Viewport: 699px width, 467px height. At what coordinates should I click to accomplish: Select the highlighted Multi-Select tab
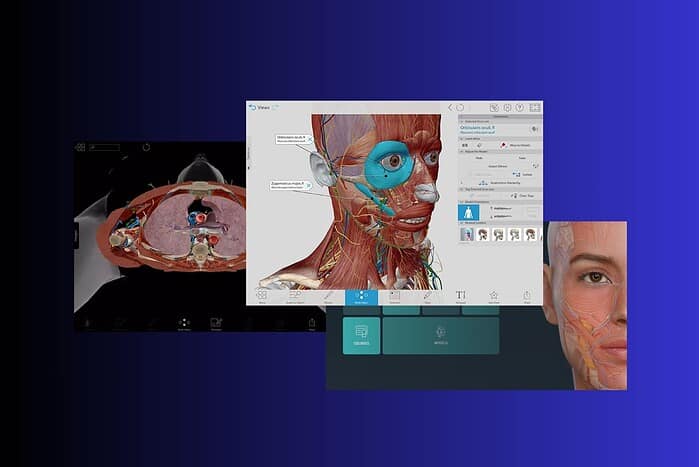[x=361, y=295]
